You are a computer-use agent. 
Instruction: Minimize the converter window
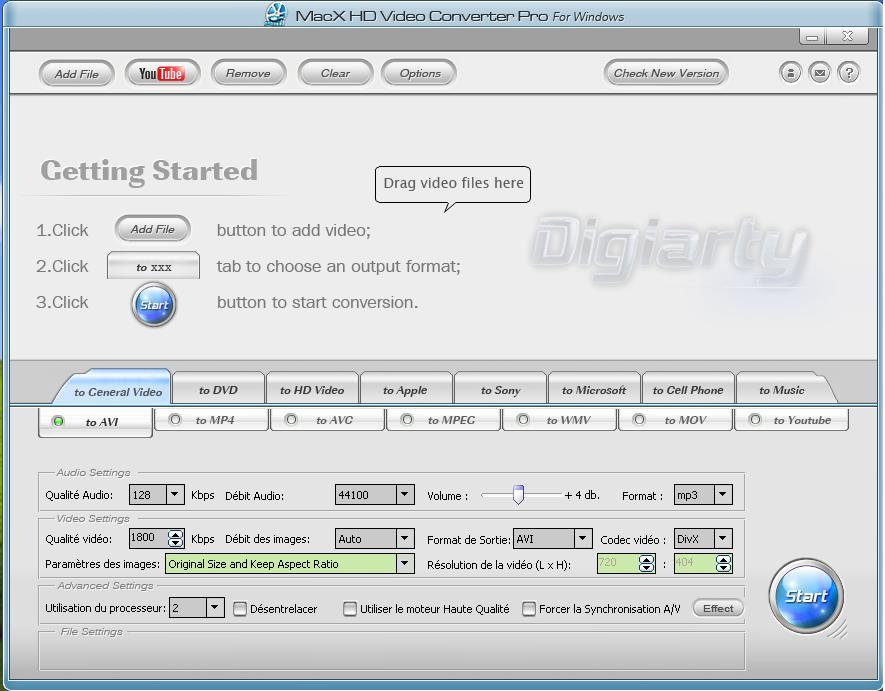click(x=812, y=37)
